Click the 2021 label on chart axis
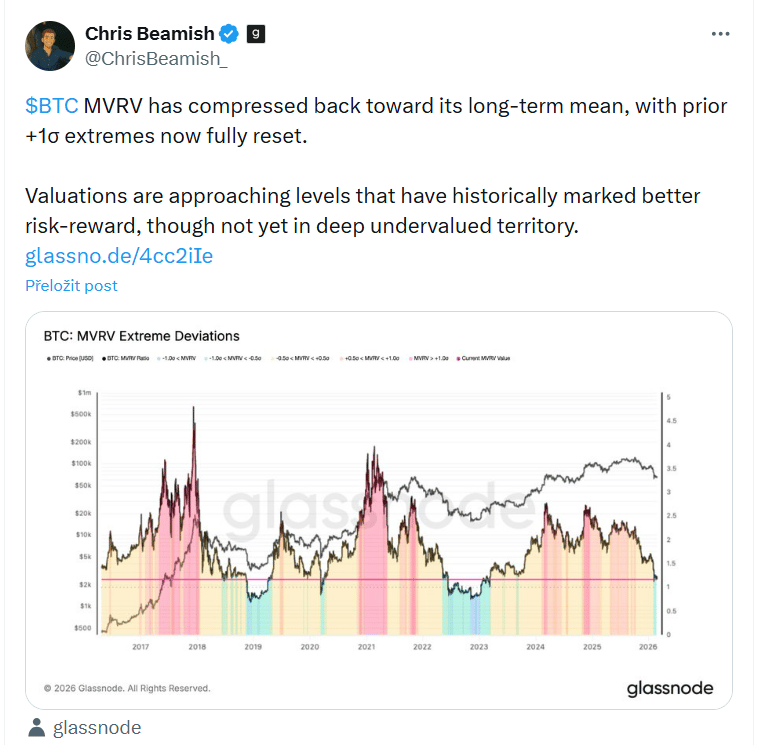The height and width of the screenshot is (745, 759). point(367,647)
